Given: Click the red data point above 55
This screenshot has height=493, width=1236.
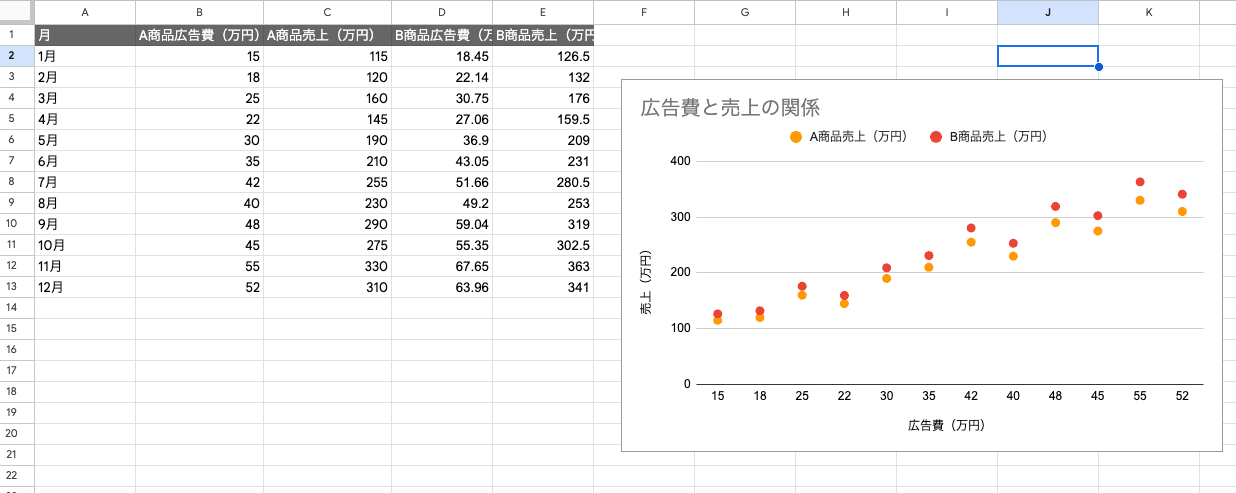Looking at the screenshot, I should point(1140,182).
